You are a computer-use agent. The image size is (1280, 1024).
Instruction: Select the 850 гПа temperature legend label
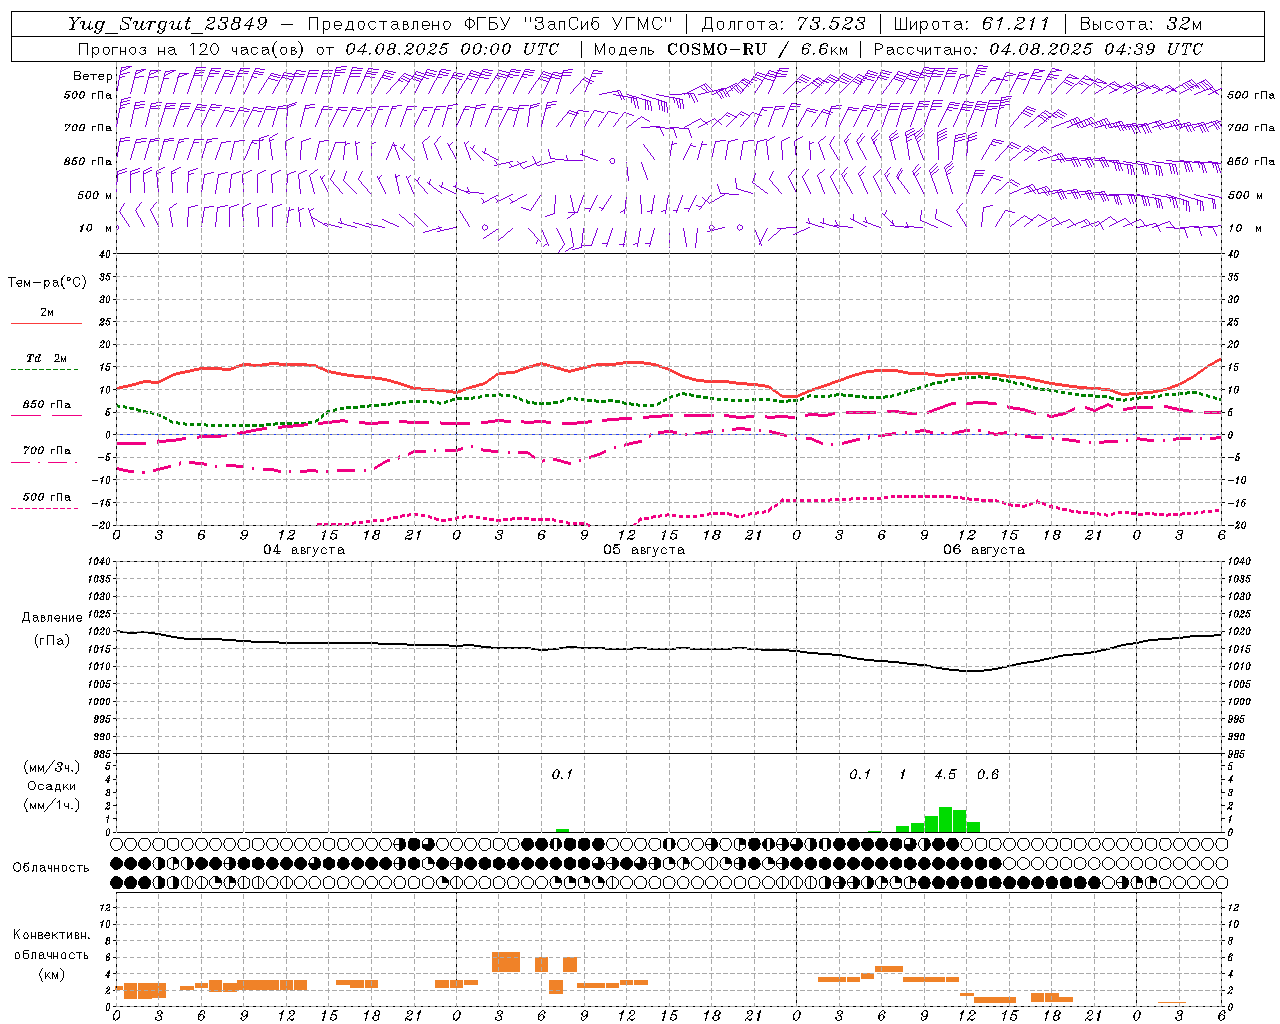coord(46,405)
